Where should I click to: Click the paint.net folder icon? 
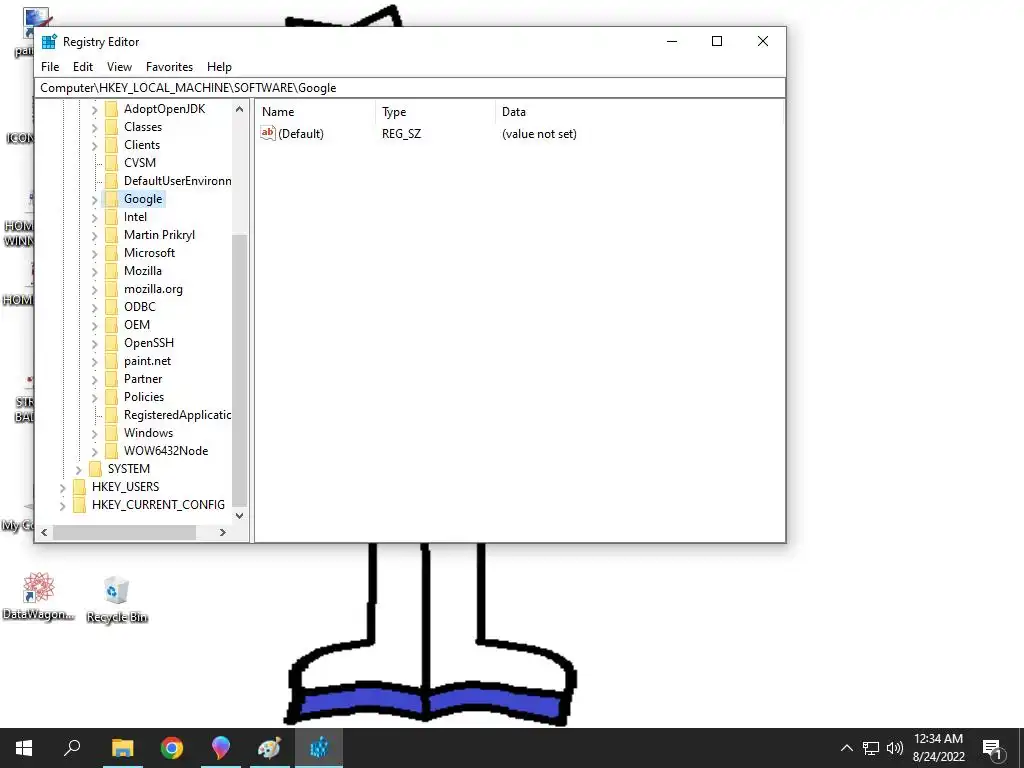[112, 360]
